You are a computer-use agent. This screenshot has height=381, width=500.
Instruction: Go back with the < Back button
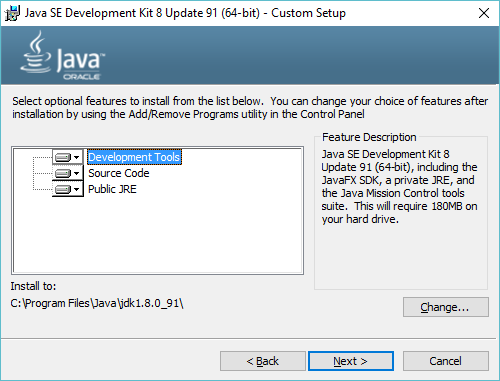coord(263,361)
